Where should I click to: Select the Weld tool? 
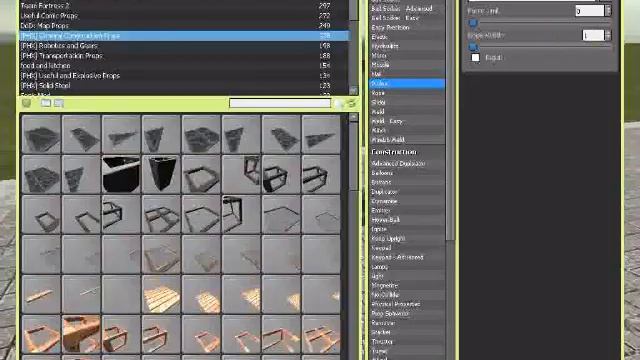coord(407,112)
